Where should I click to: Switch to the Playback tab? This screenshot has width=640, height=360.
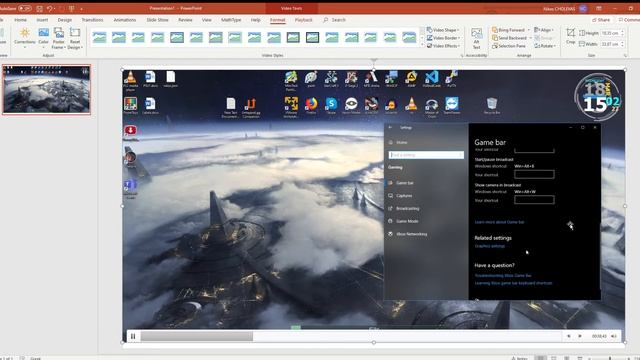pyautogui.click(x=303, y=20)
